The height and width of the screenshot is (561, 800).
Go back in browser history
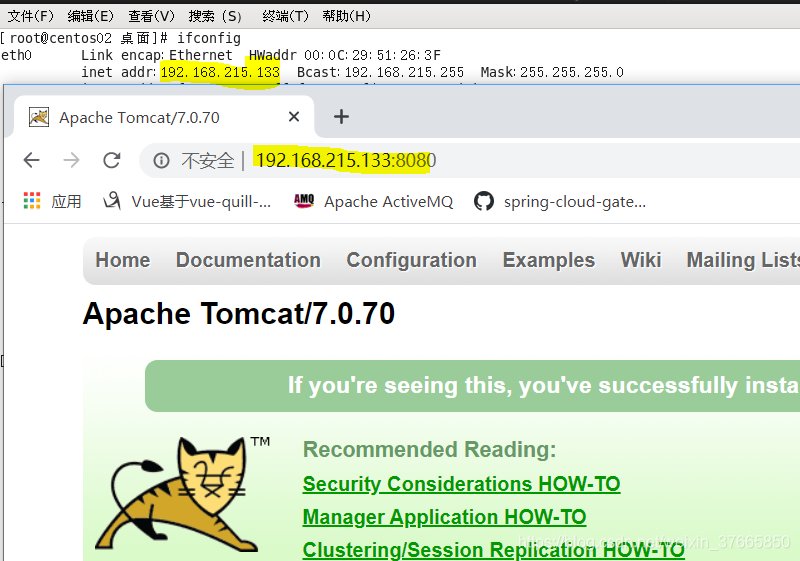[32, 160]
